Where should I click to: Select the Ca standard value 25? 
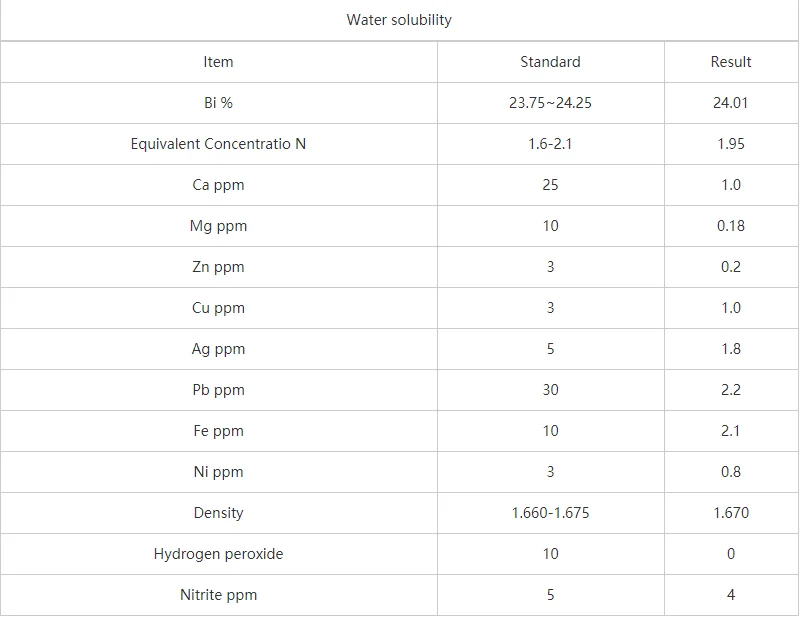pyautogui.click(x=550, y=185)
